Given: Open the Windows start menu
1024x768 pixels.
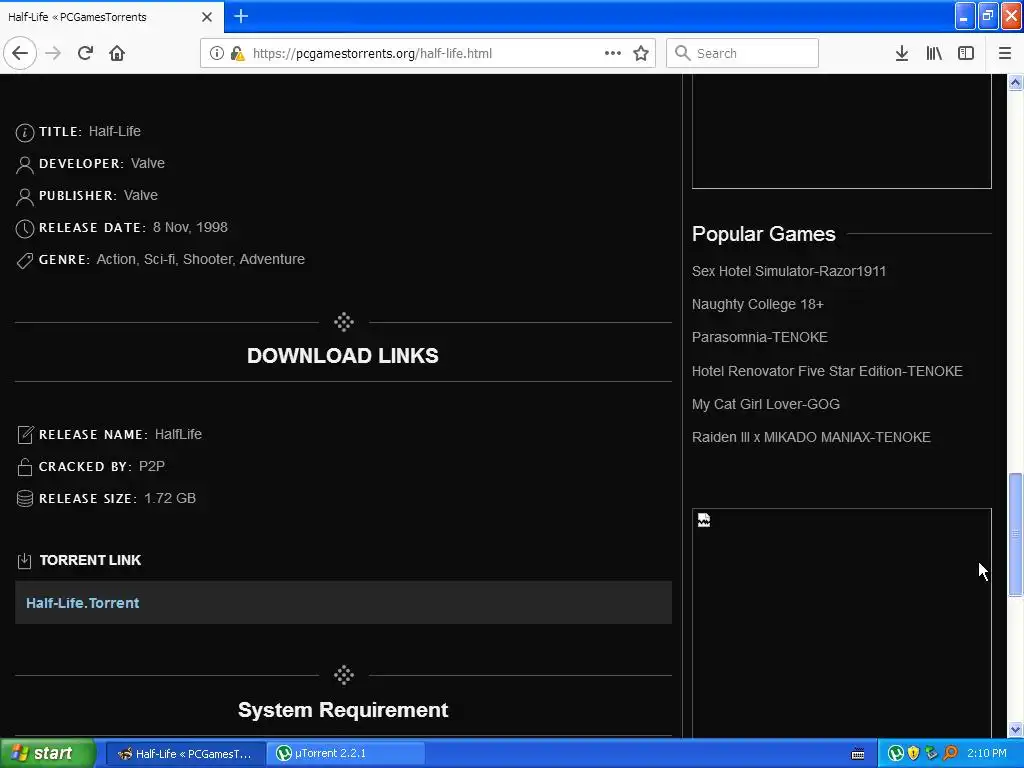Looking at the screenshot, I should [x=47, y=753].
